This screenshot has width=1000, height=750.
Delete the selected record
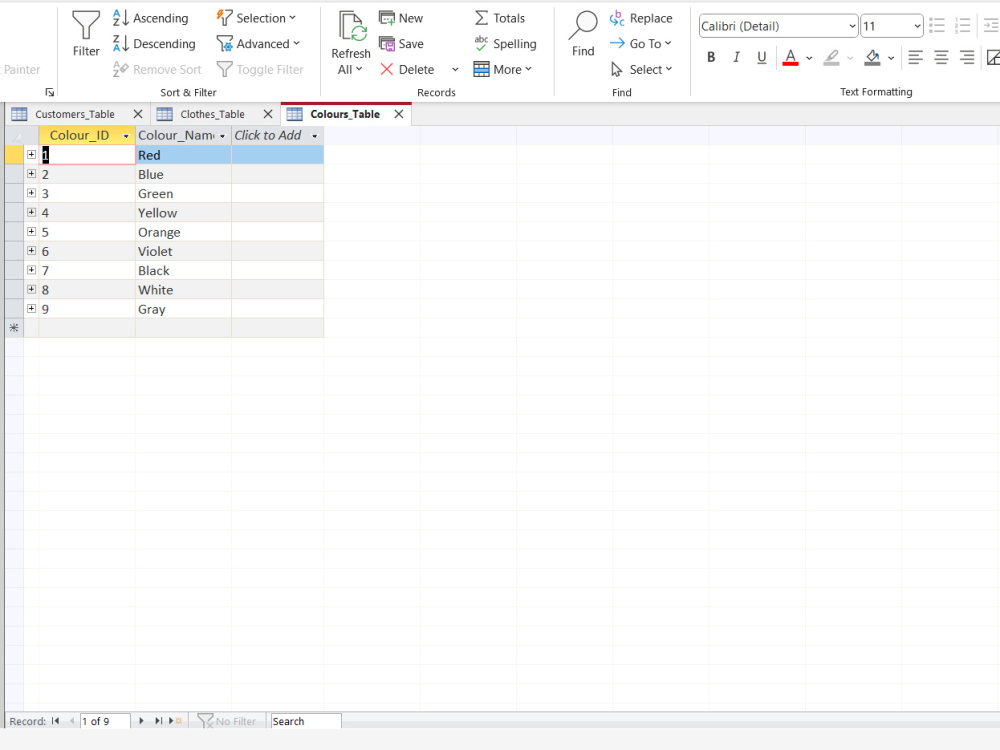coord(407,70)
